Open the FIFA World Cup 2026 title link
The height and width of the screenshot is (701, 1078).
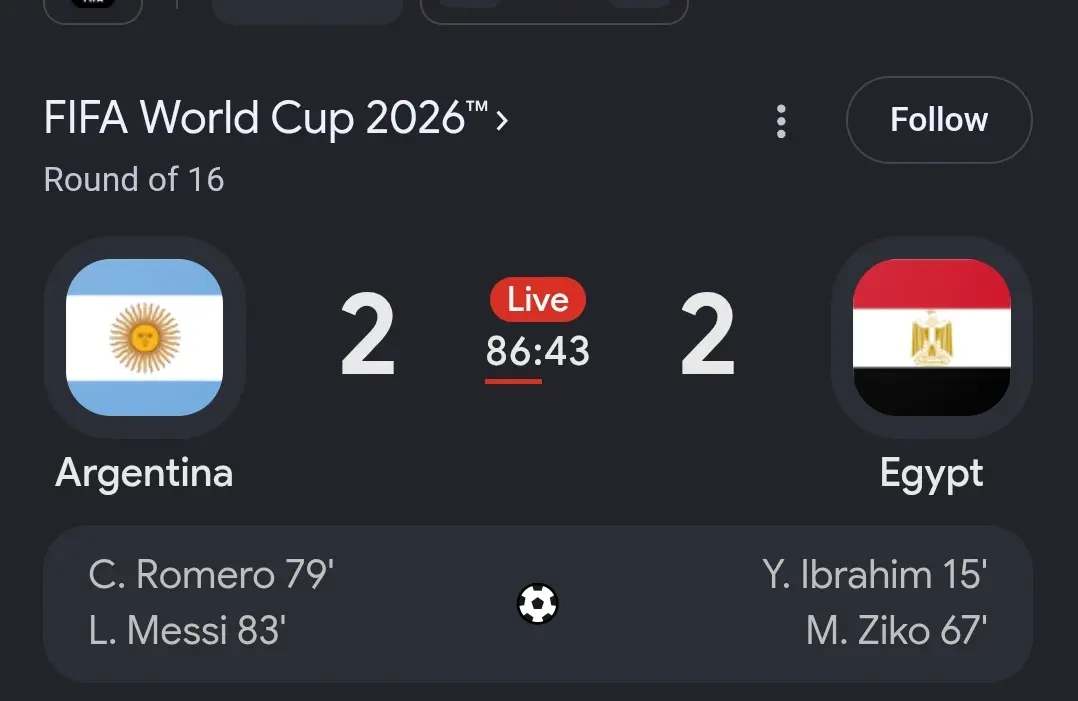pos(267,118)
